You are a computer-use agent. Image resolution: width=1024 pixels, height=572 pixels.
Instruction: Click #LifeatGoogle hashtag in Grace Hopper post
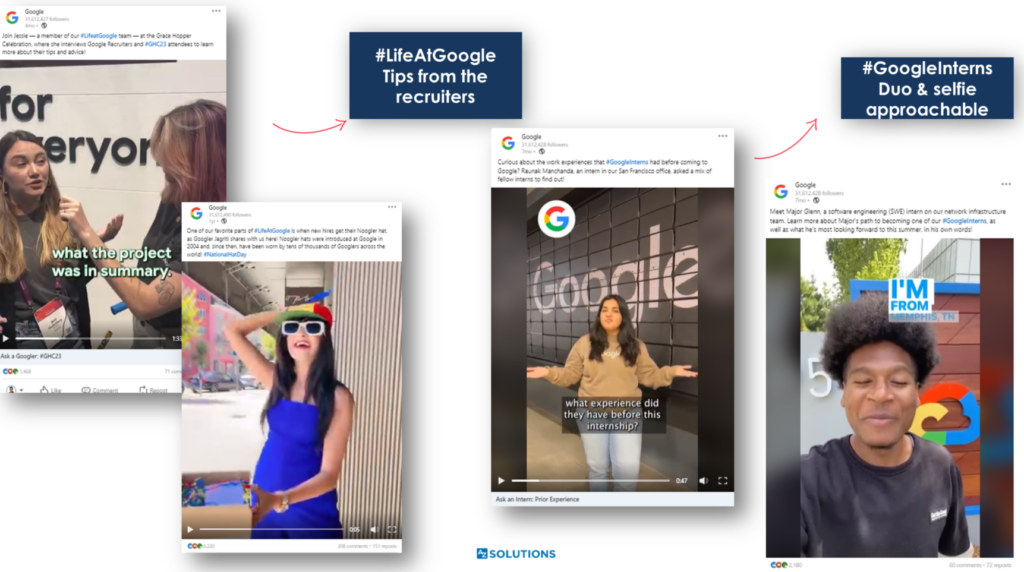coord(99,36)
